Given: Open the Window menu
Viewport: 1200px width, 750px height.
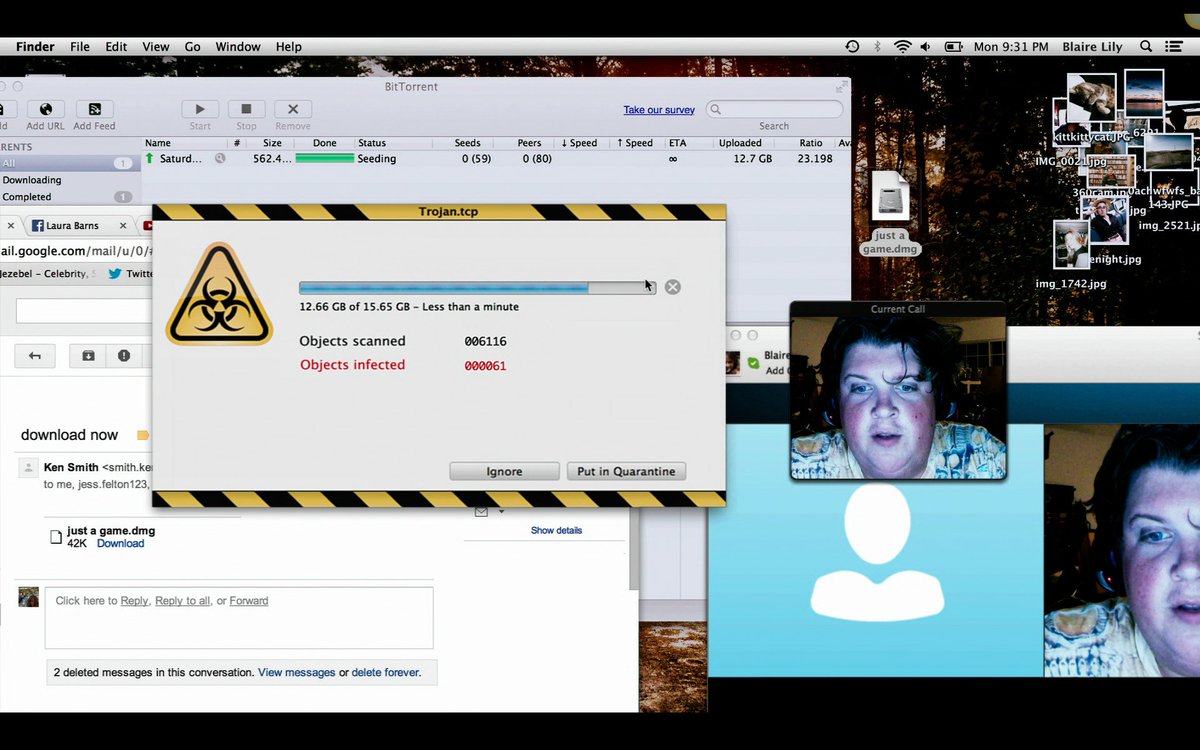Looking at the screenshot, I should click(238, 47).
